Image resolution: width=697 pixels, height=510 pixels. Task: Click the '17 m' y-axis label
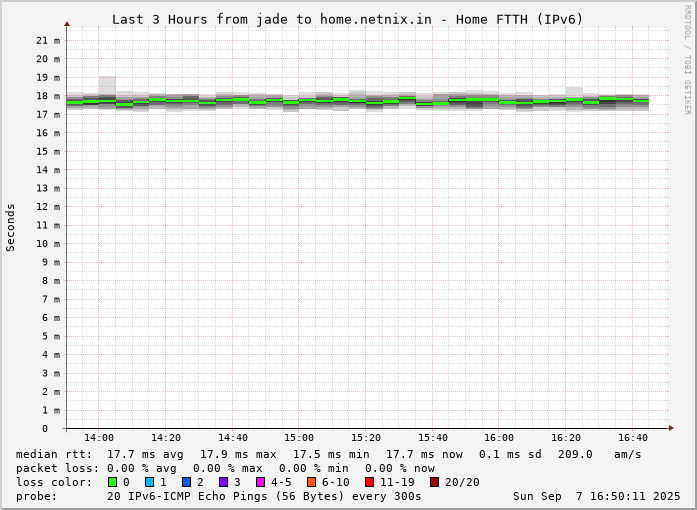[x=48, y=114]
